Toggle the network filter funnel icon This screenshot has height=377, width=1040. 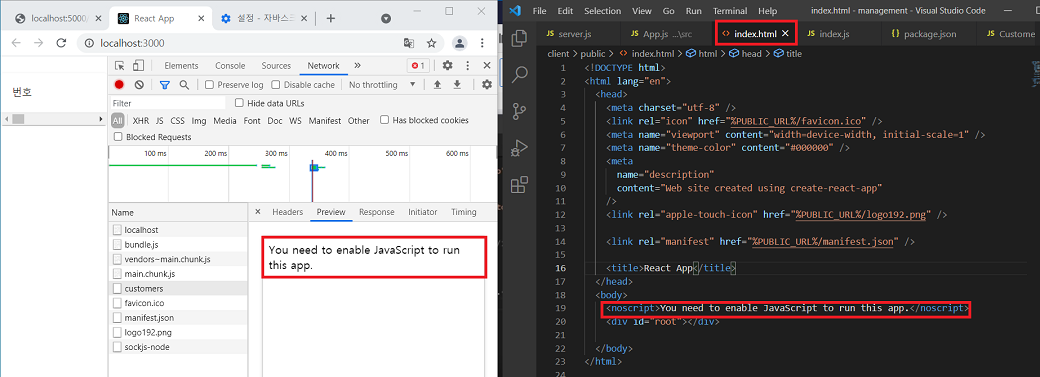164,85
